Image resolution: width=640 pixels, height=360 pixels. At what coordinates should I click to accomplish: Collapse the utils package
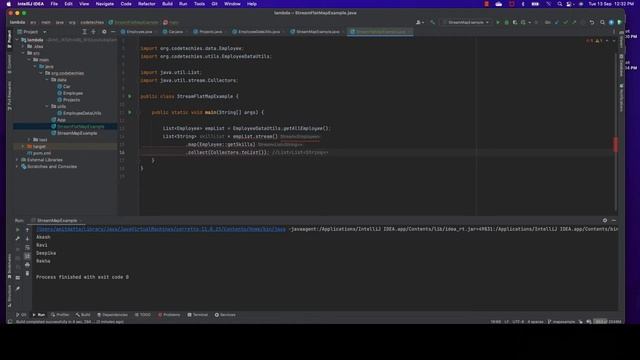click(47, 107)
